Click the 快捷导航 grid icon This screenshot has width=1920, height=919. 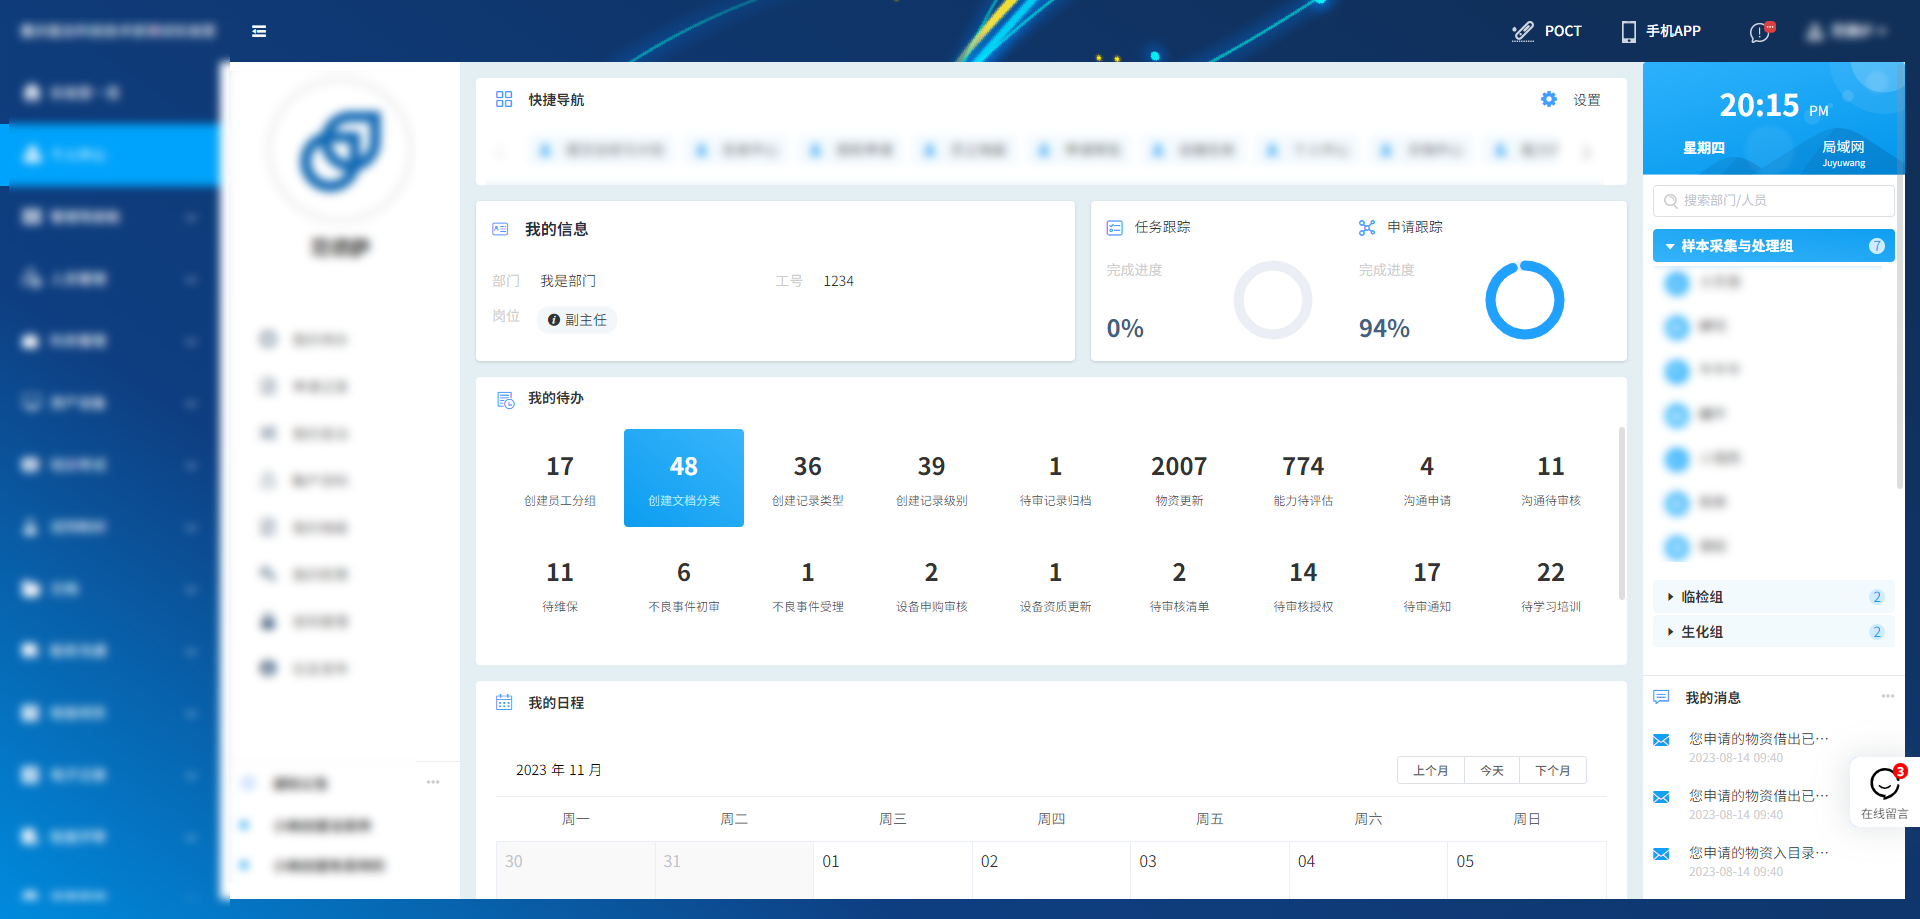tap(504, 99)
